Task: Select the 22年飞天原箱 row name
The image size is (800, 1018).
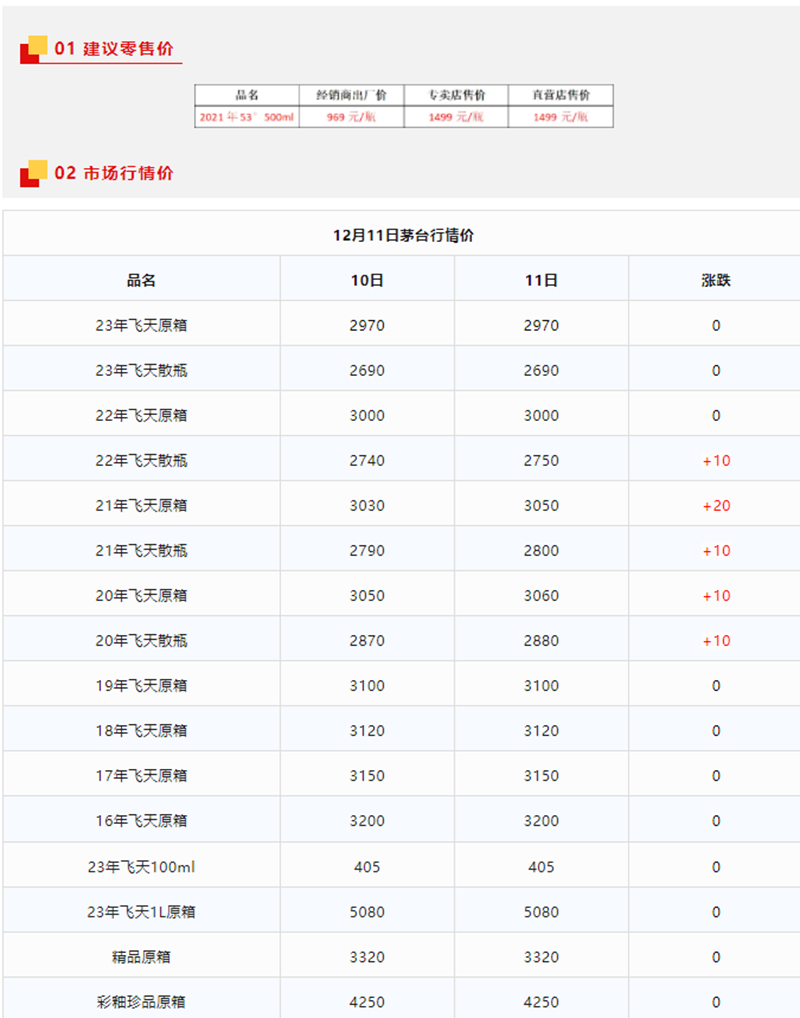Action: tap(141, 416)
